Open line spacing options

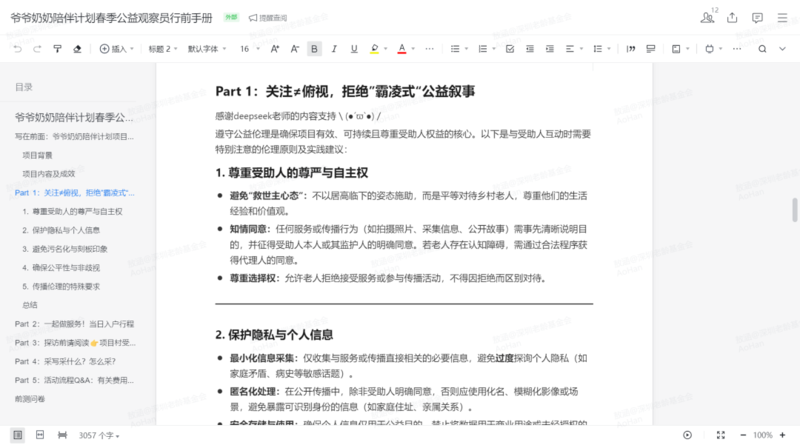[602, 49]
